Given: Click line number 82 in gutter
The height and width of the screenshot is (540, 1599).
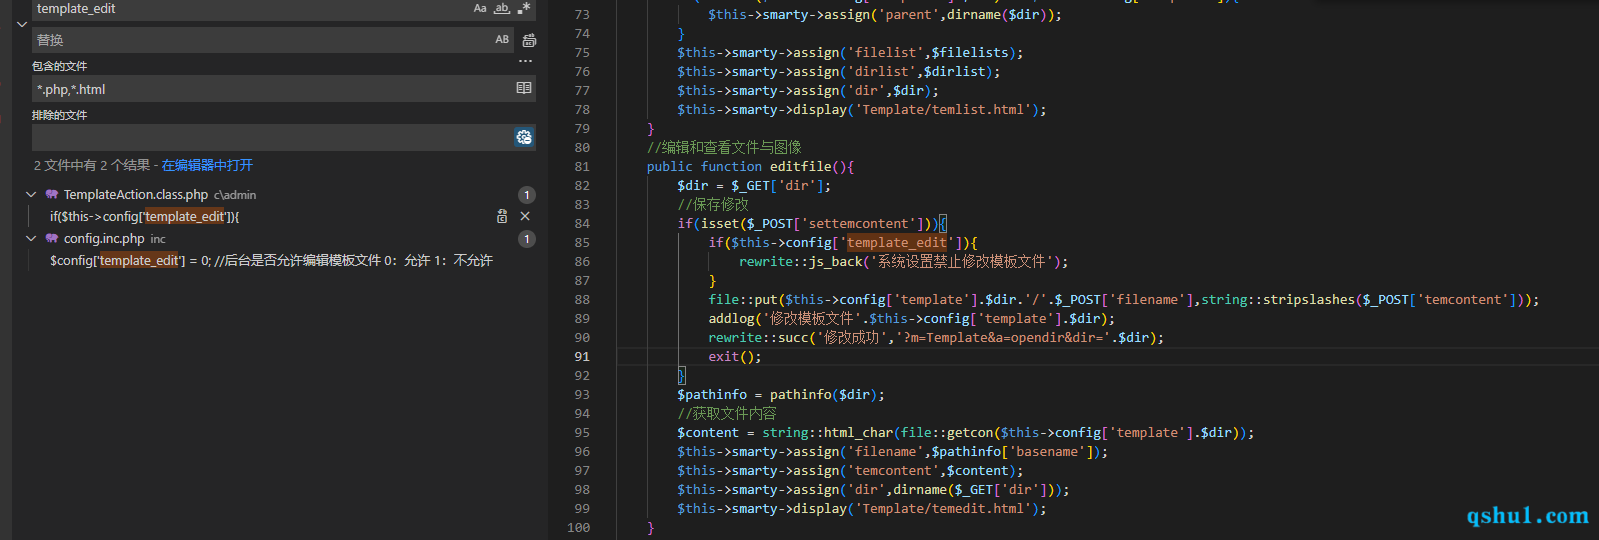Looking at the screenshot, I should [582, 186].
